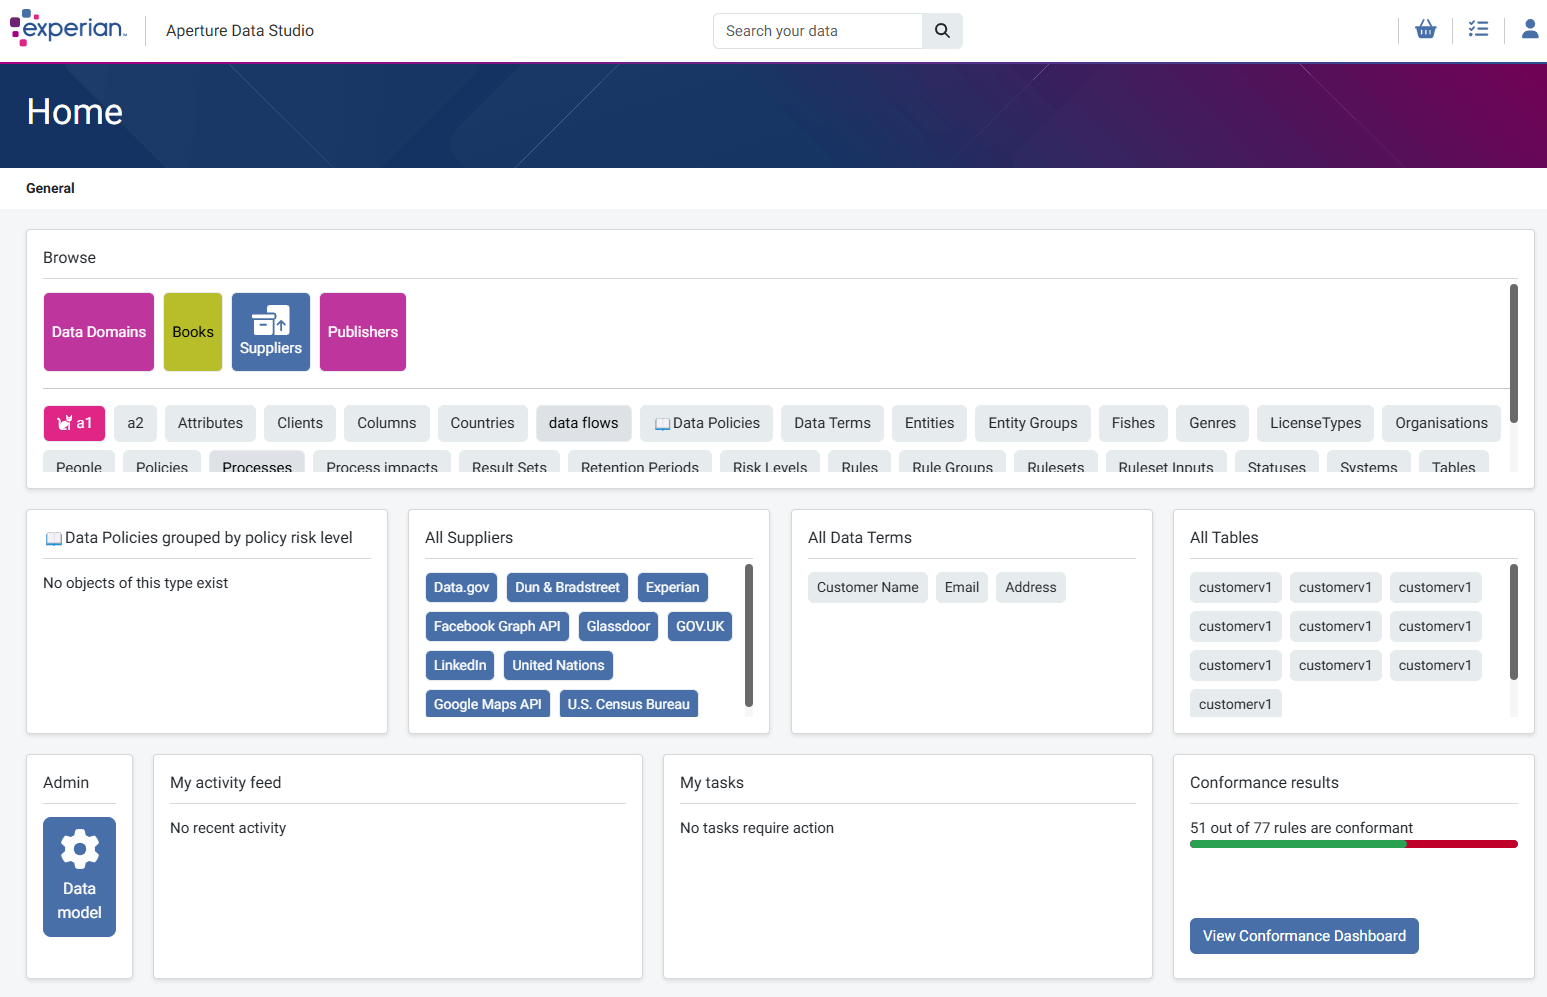Open the user profile icon
Image resolution: width=1547 pixels, height=997 pixels.
pos(1529,30)
